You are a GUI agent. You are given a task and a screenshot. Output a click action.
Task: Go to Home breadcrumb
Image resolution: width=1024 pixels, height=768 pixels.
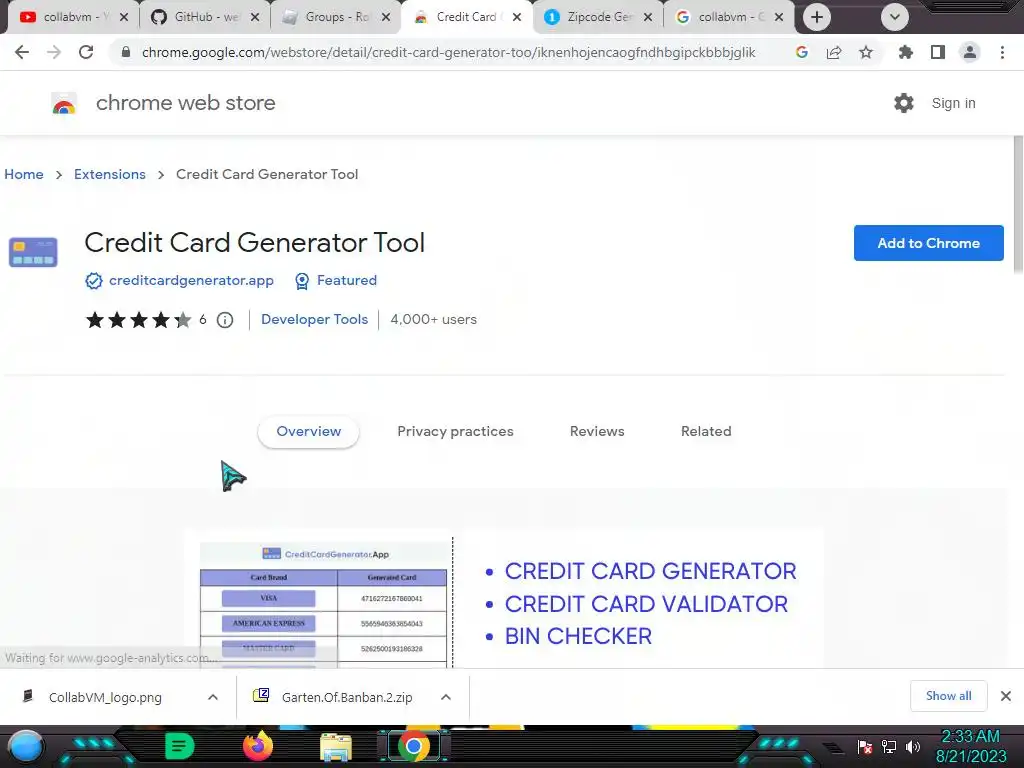pos(24,174)
